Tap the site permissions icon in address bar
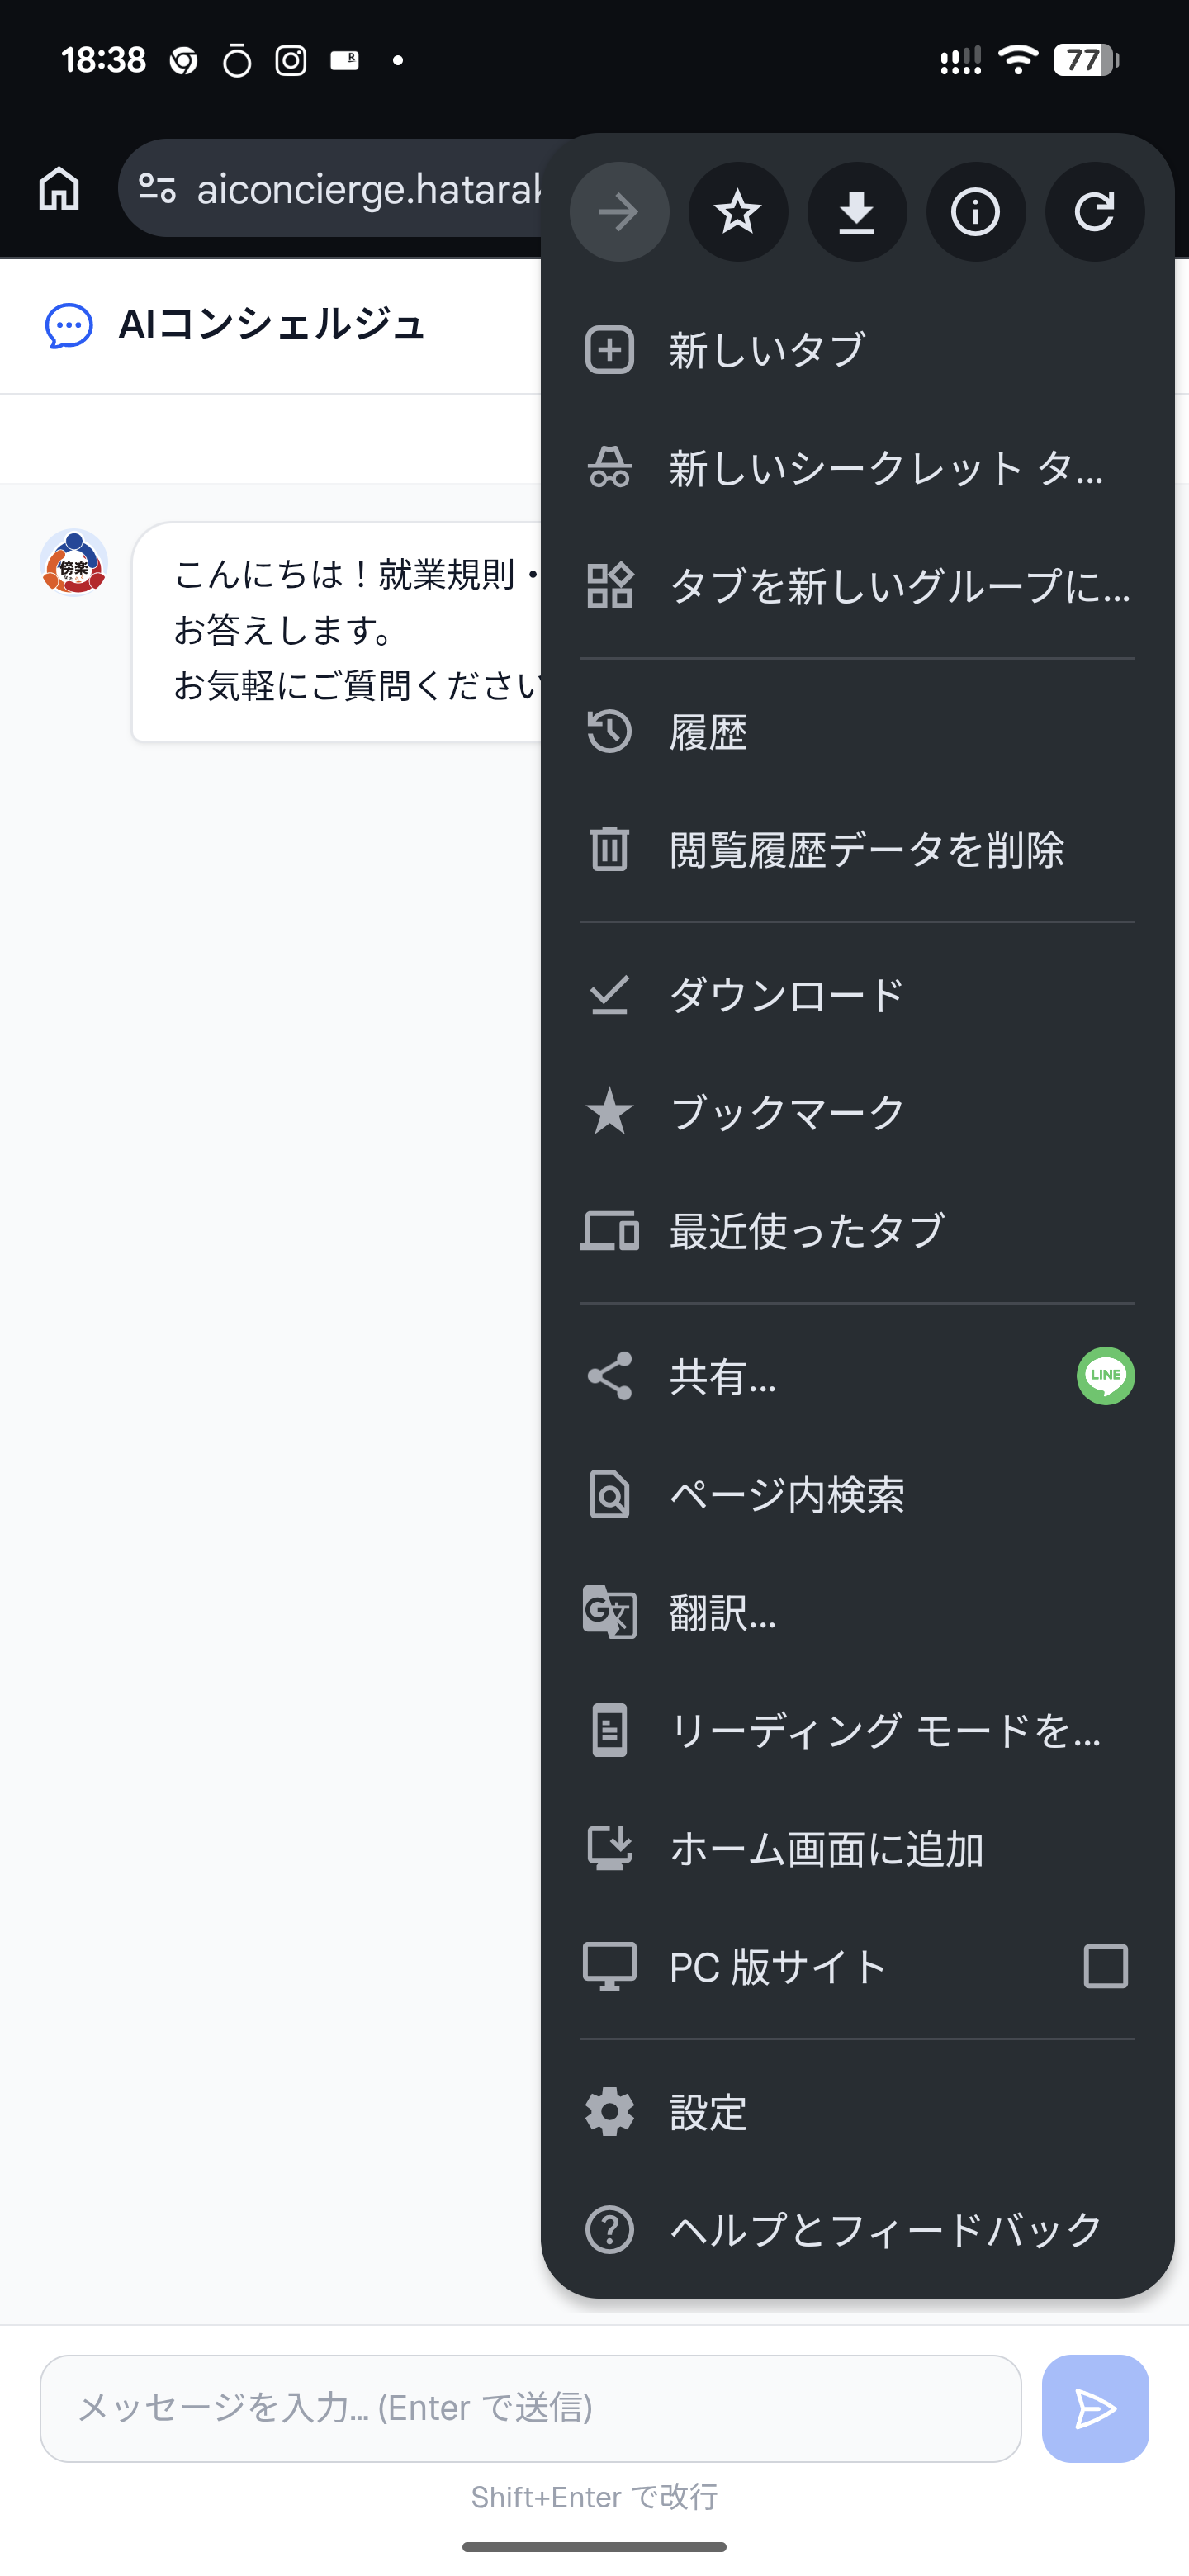The height and width of the screenshot is (2576, 1189). point(161,188)
